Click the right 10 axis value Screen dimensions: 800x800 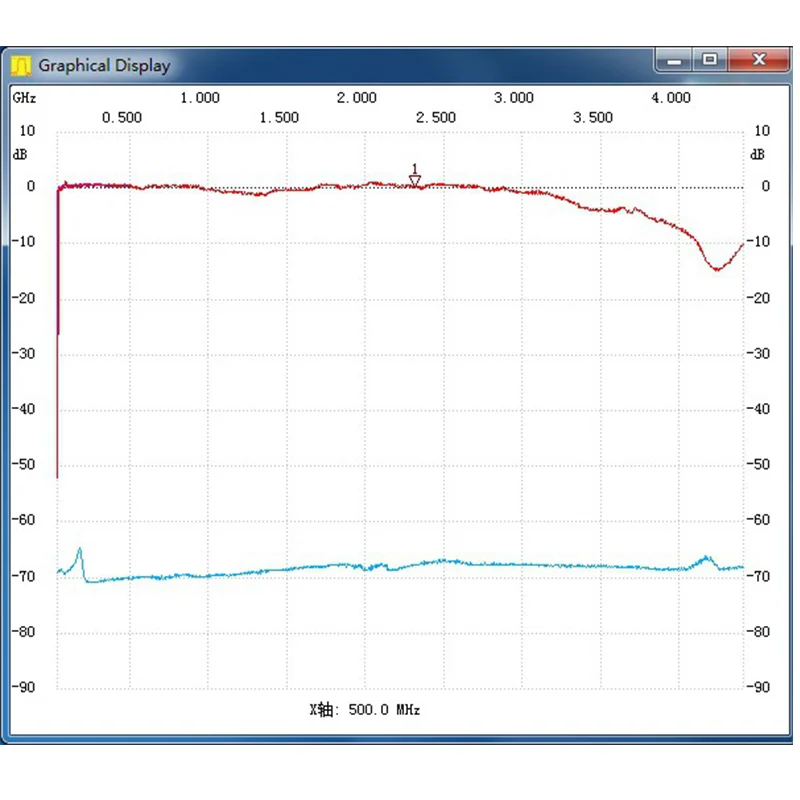pos(762,131)
